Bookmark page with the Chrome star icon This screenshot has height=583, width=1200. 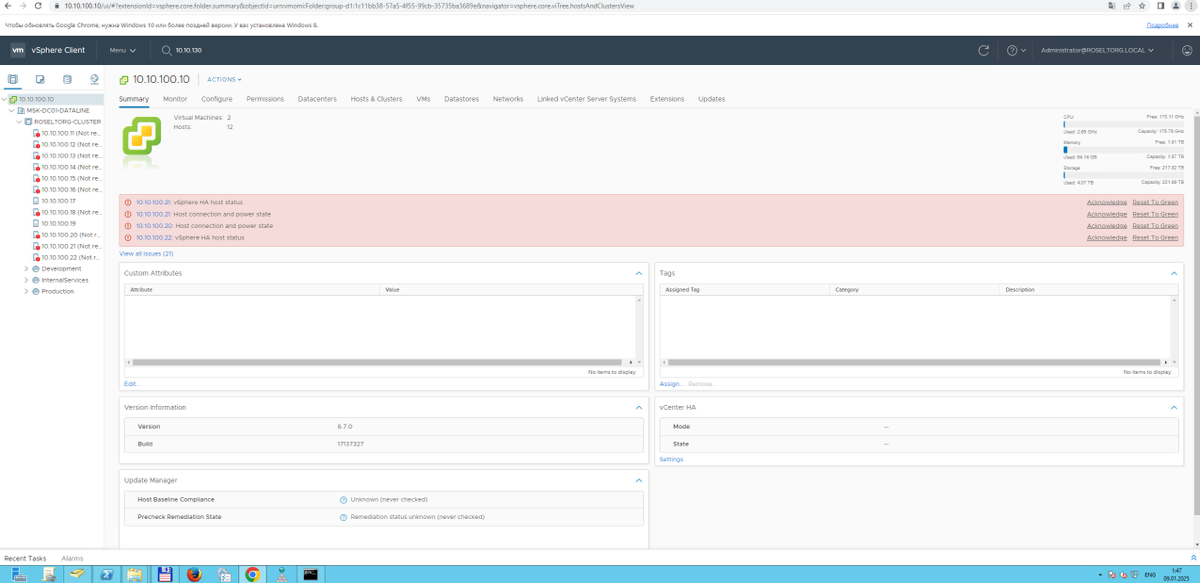pyautogui.click(x=1142, y=6)
